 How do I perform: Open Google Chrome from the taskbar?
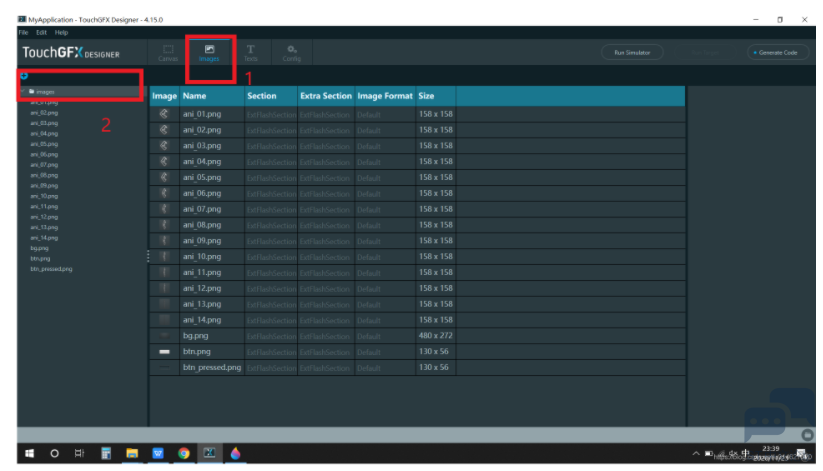pos(184,453)
